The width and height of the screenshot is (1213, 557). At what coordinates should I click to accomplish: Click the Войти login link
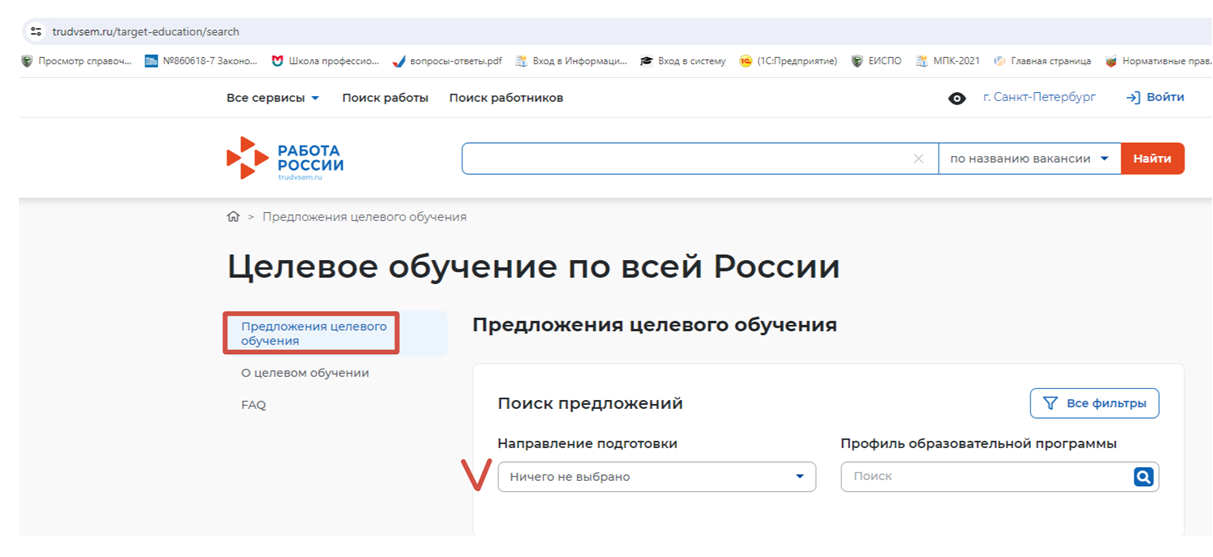[1155, 98]
